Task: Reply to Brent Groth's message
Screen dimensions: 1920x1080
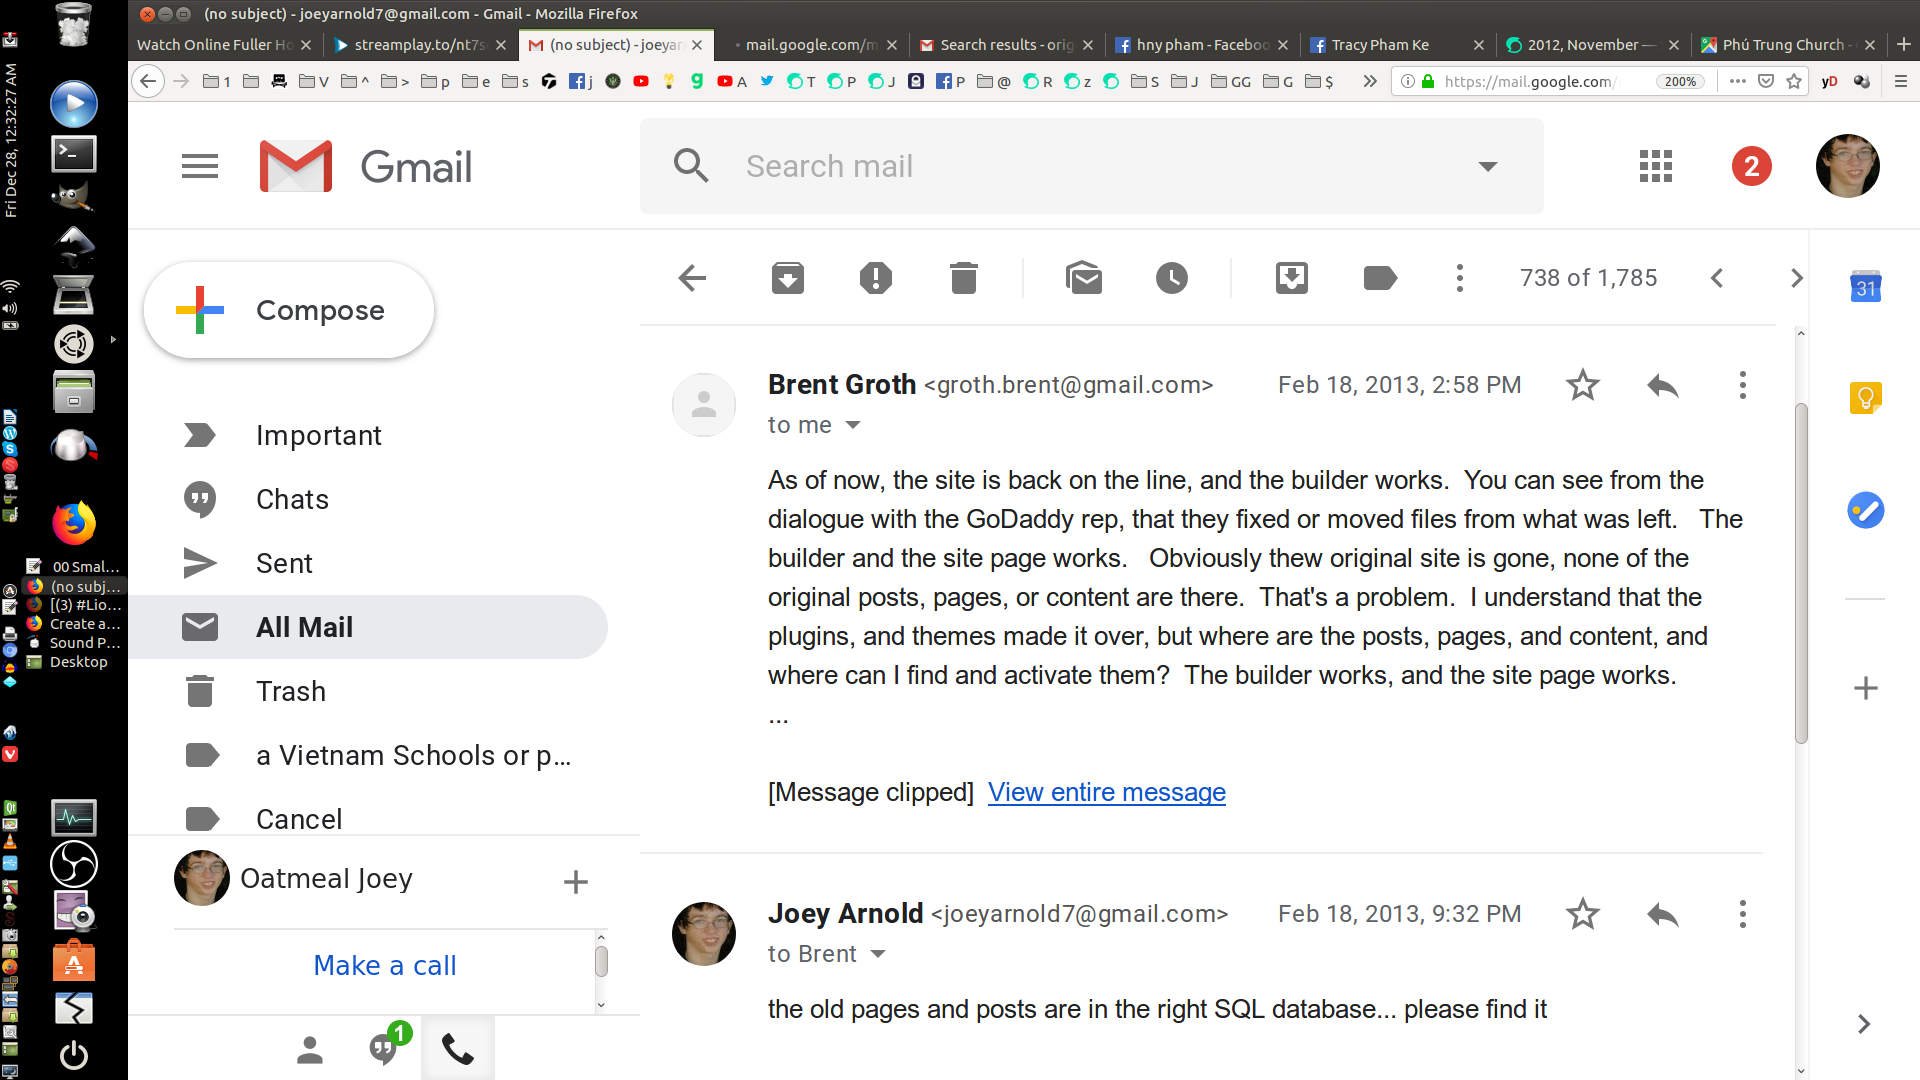Action: pyautogui.click(x=1661, y=385)
